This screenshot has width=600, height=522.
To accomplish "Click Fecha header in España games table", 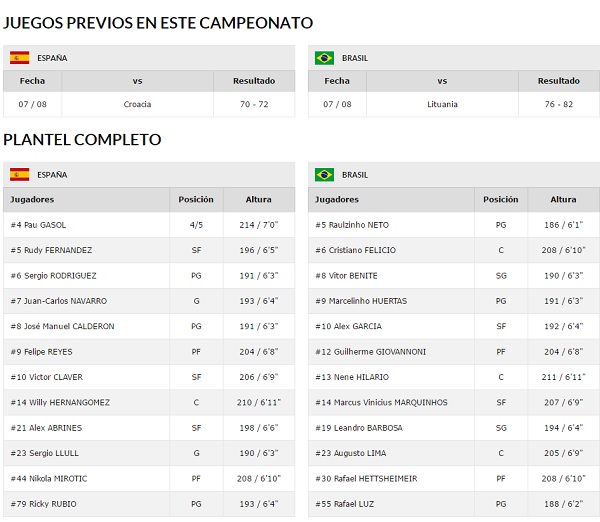I will click(32, 81).
